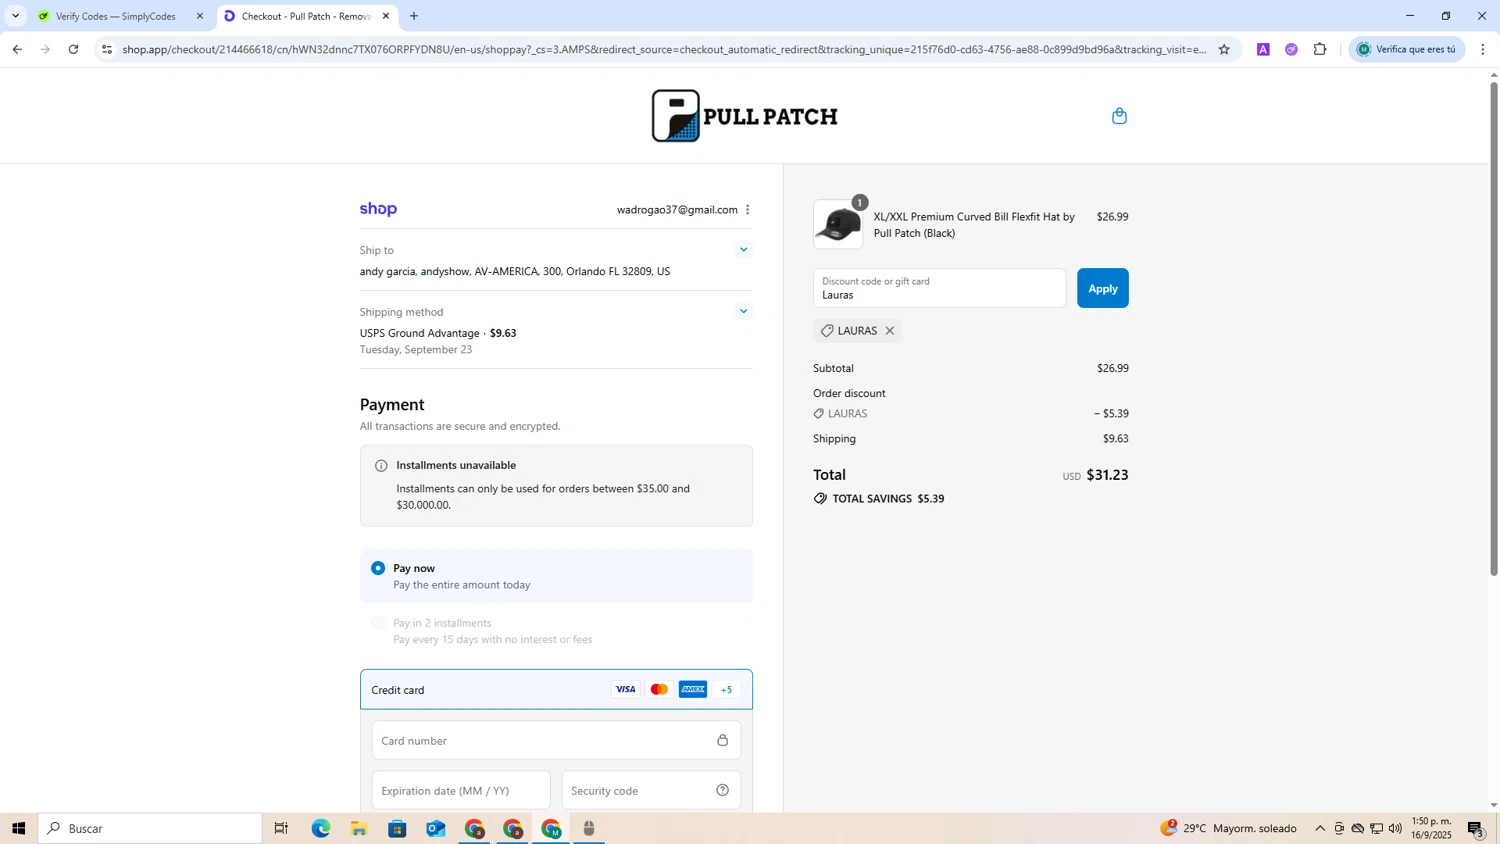The height and width of the screenshot is (844, 1500).
Task: Select Pay in 2 installments option
Action: [x=378, y=623]
